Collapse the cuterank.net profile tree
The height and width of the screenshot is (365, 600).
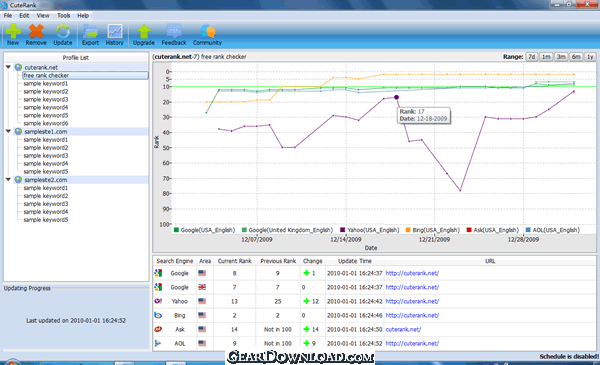tap(8, 67)
